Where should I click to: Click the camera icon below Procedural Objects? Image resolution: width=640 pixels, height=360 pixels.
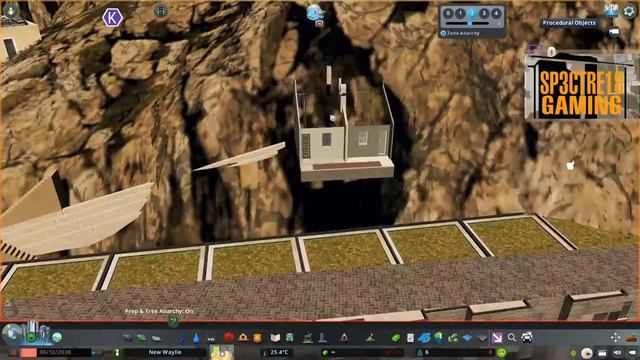[x=614, y=32]
